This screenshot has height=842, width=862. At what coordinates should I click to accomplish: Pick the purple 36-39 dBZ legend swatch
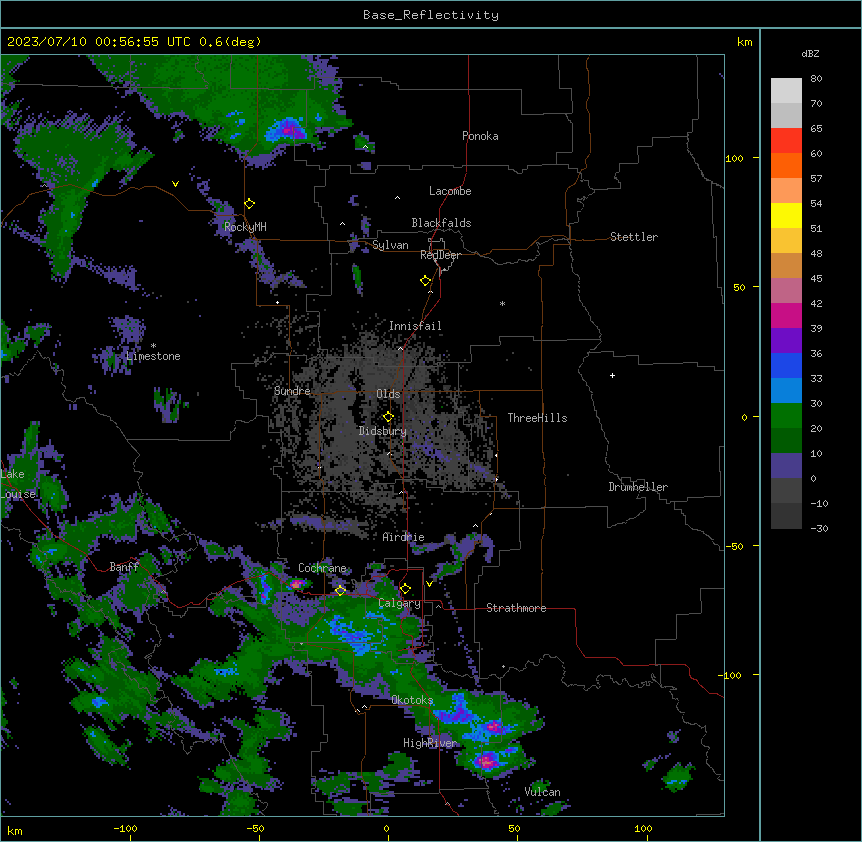click(x=786, y=341)
